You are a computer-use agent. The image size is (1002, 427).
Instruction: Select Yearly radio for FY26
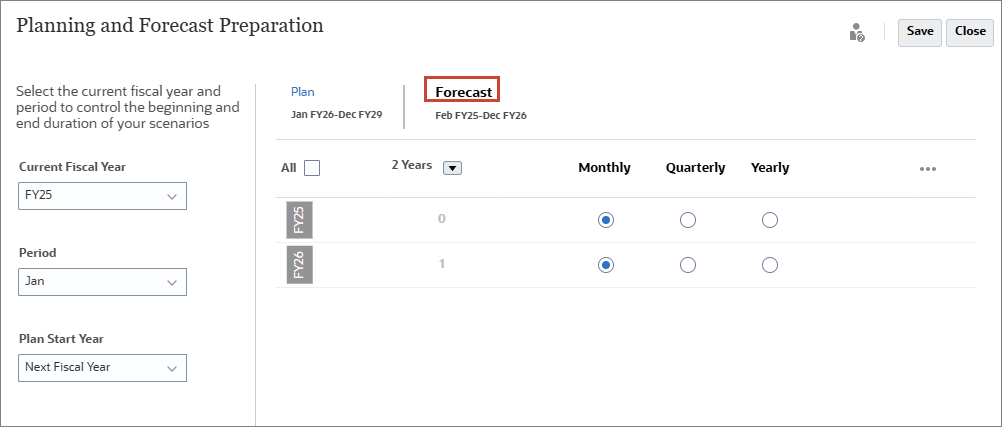(770, 265)
